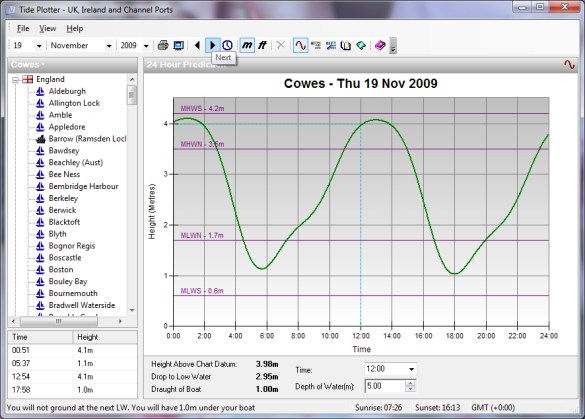
Task: Go to the previous day arrow
Action: click(197, 46)
